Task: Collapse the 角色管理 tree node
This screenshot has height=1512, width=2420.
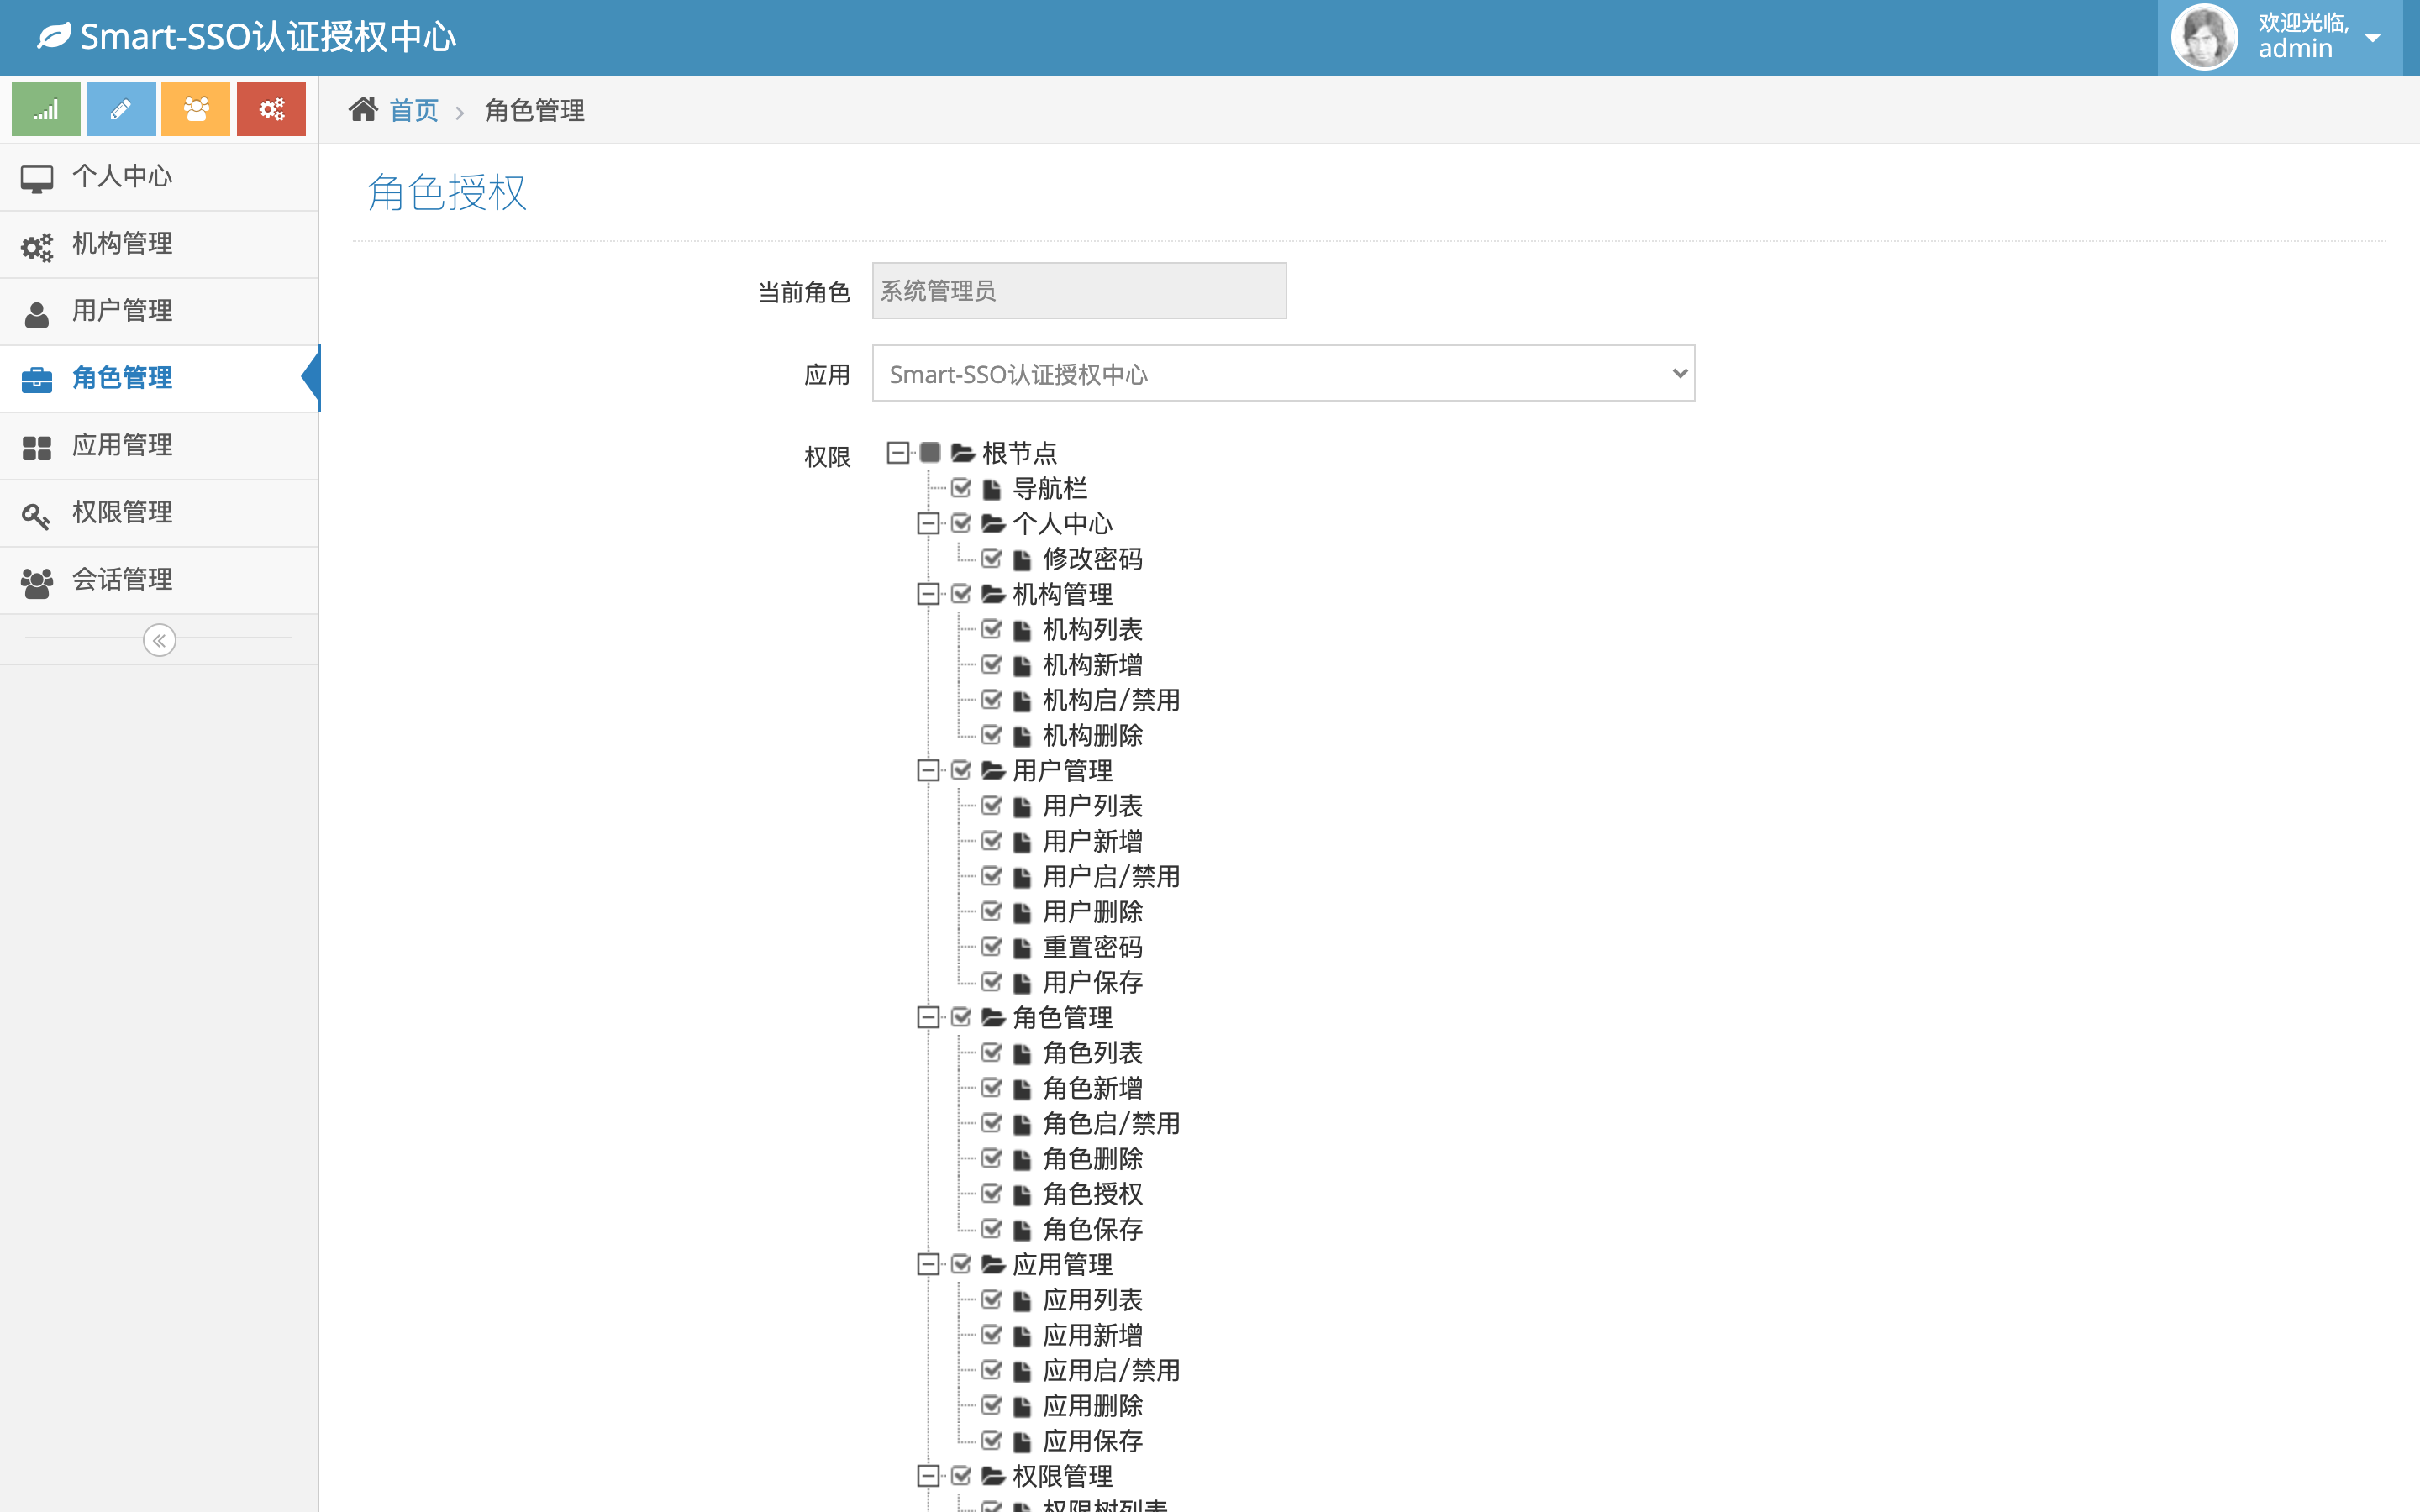Action: 928,1017
